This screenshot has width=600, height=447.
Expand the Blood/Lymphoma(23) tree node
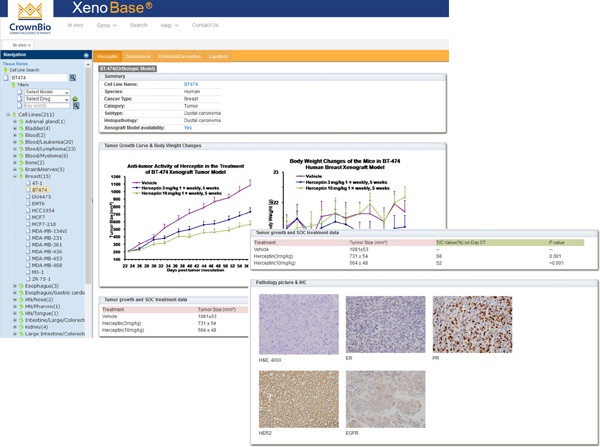(14, 149)
